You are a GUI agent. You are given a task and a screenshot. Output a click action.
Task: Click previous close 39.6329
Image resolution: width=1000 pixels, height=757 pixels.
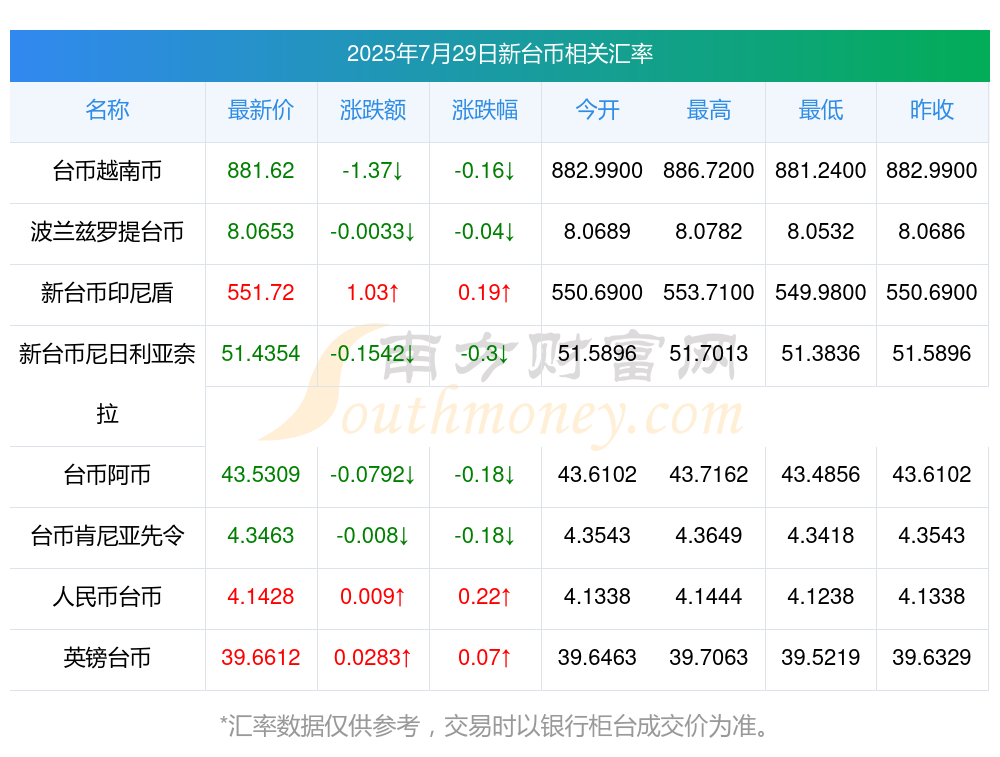tap(932, 658)
